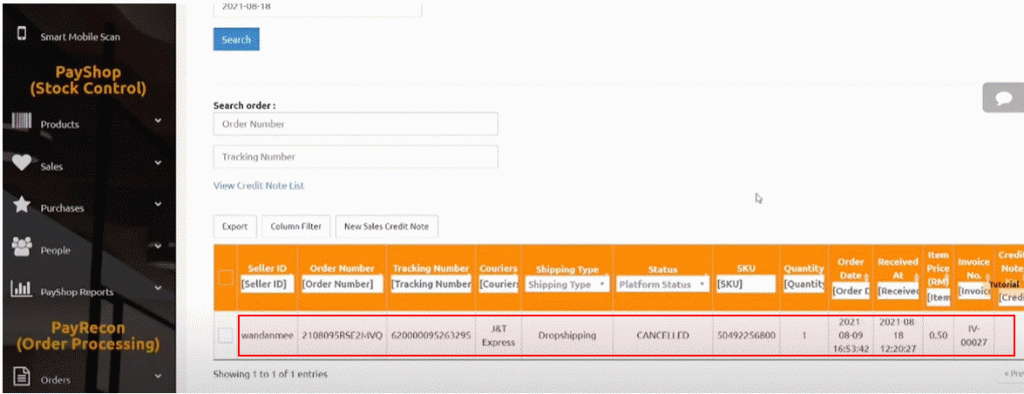Viewport: 1024px width, 394px height.
Task: Click invoice number IV-00027
Action: [x=974, y=335]
